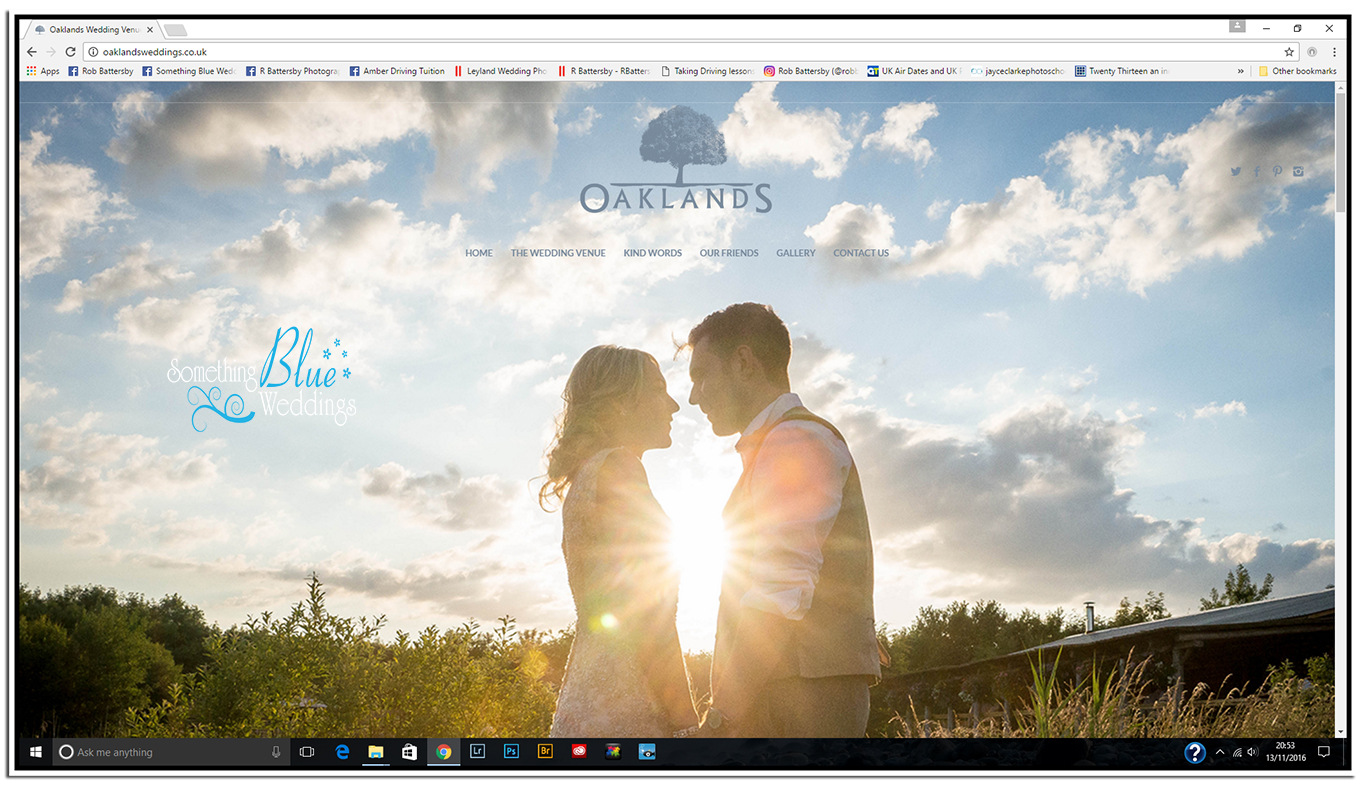The image size is (1366, 785).
Task: Click the Contact Us navigation link
Action: coord(861,253)
